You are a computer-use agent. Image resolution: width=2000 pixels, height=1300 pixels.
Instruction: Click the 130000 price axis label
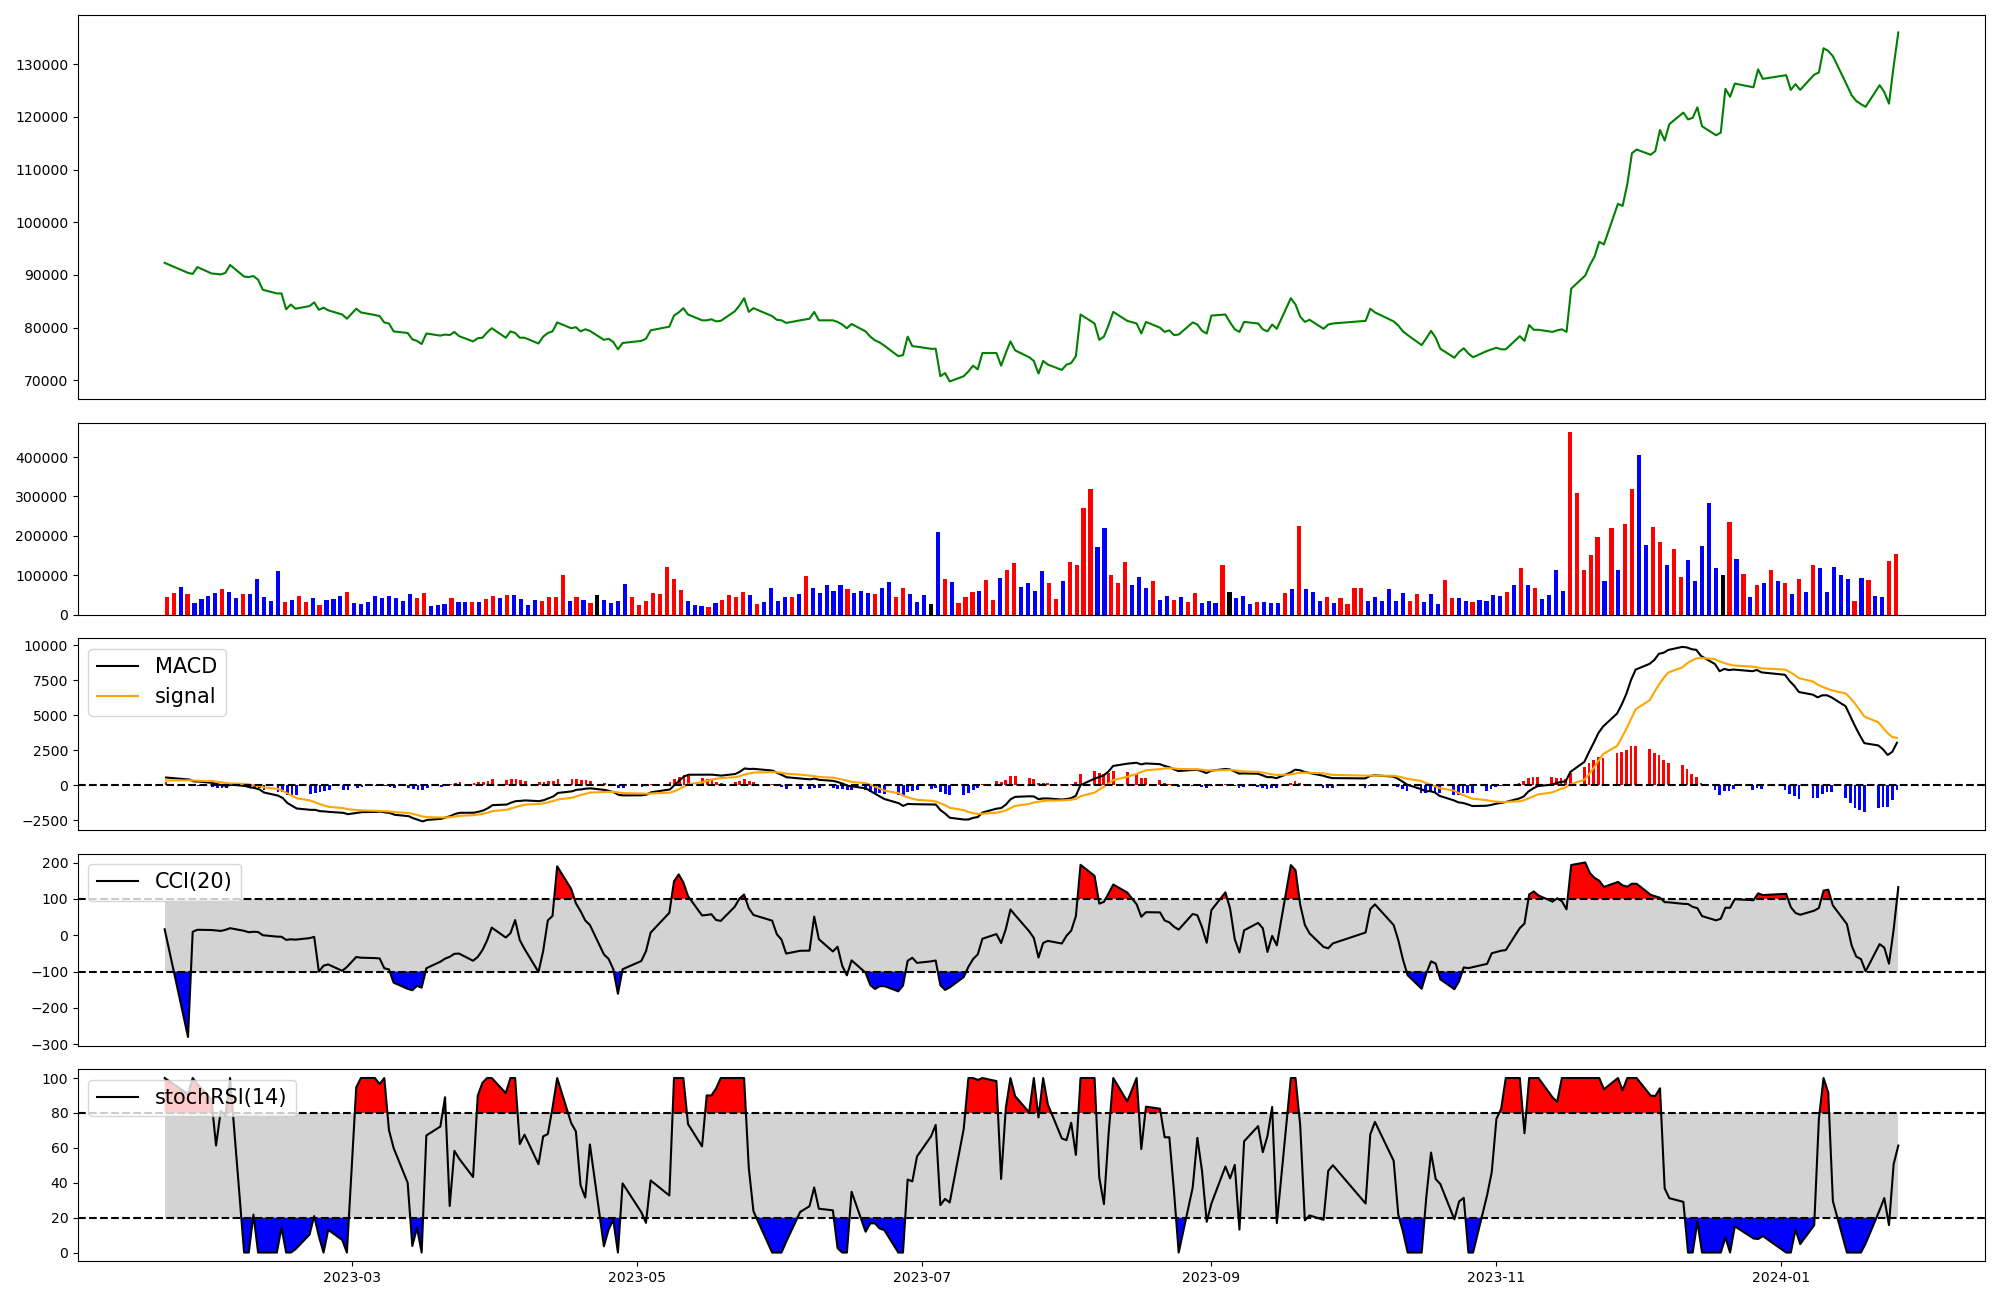(42, 65)
